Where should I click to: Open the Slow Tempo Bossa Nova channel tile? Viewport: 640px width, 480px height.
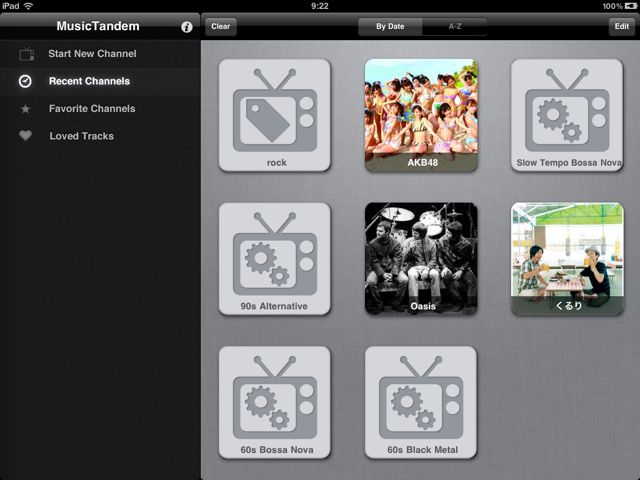[x=567, y=115]
